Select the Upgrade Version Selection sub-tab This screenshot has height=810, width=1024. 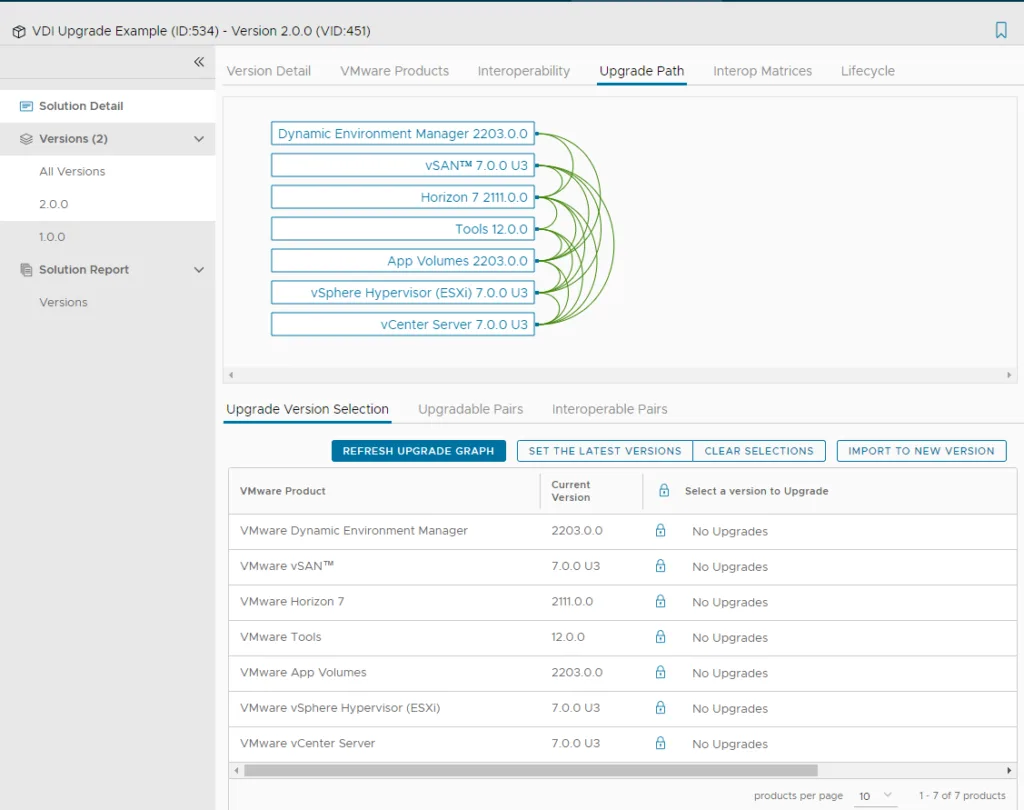click(307, 409)
